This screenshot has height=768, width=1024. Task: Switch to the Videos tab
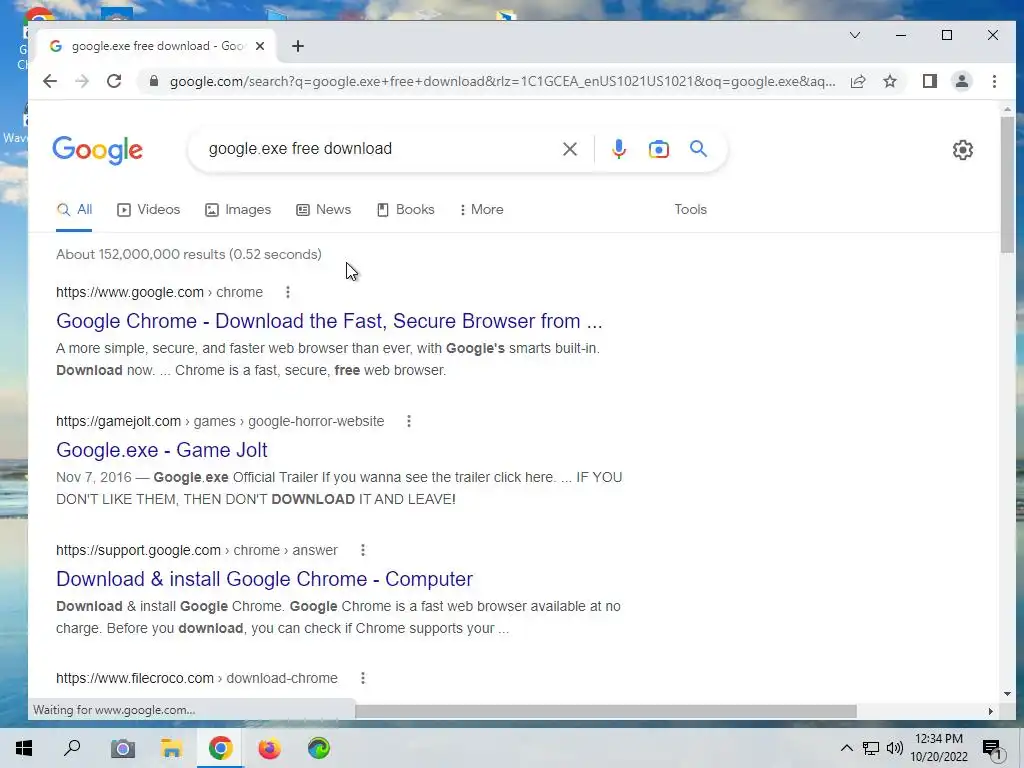tap(149, 210)
